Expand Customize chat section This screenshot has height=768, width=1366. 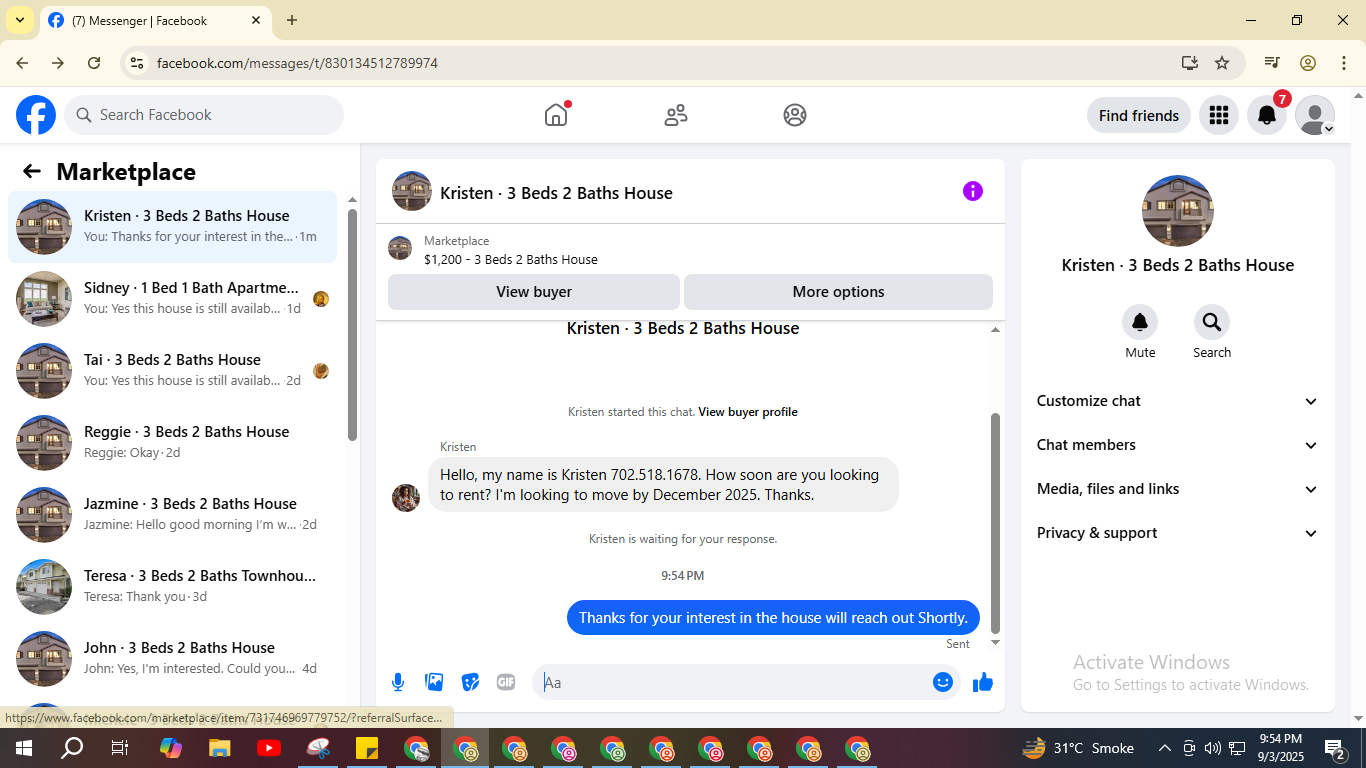tap(1178, 401)
